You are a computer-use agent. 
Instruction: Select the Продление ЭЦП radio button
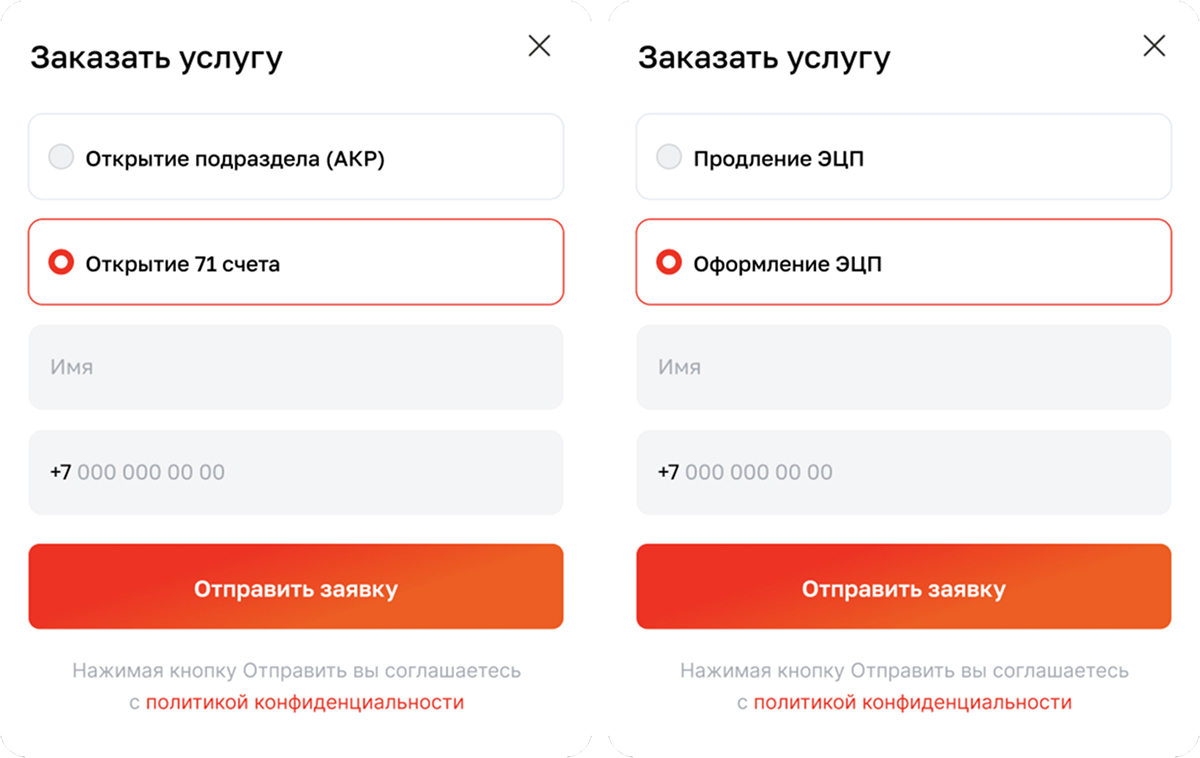coord(669,158)
